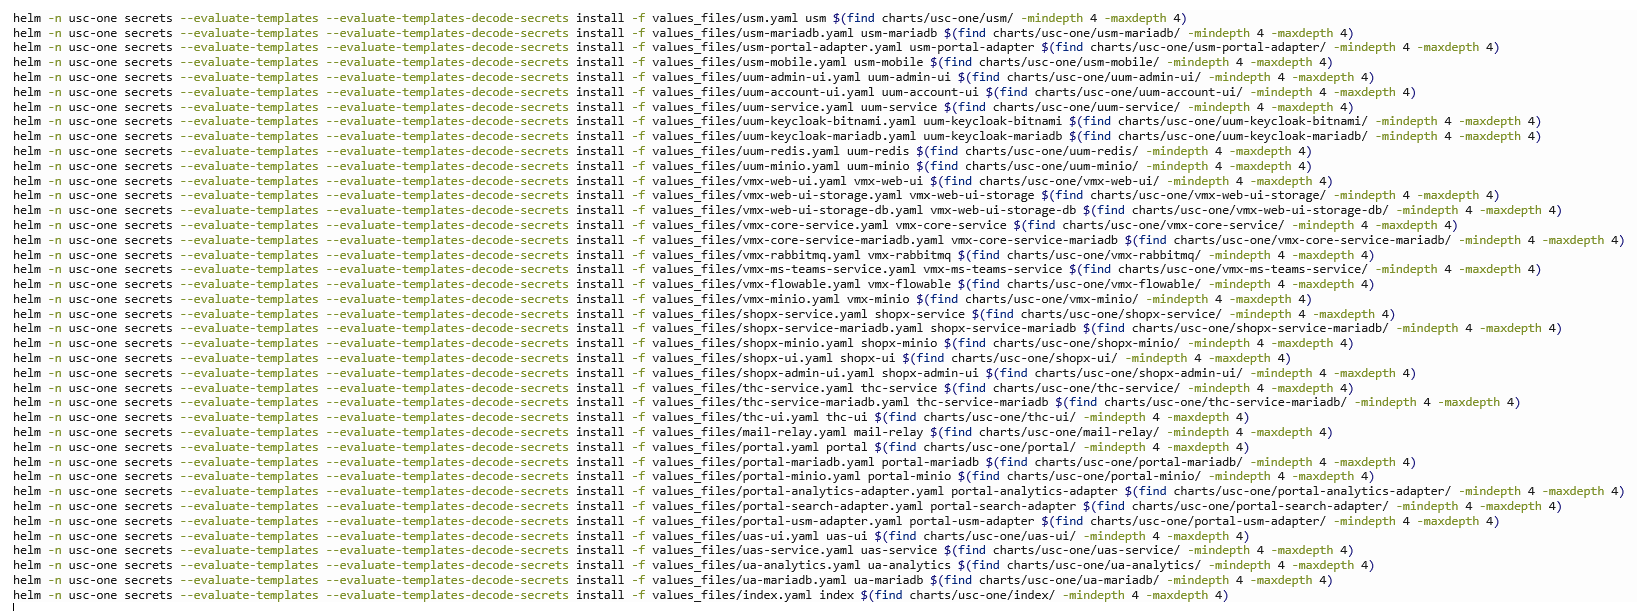Click the values_files/uum-redis.yaml path

(x=746, y=151)
